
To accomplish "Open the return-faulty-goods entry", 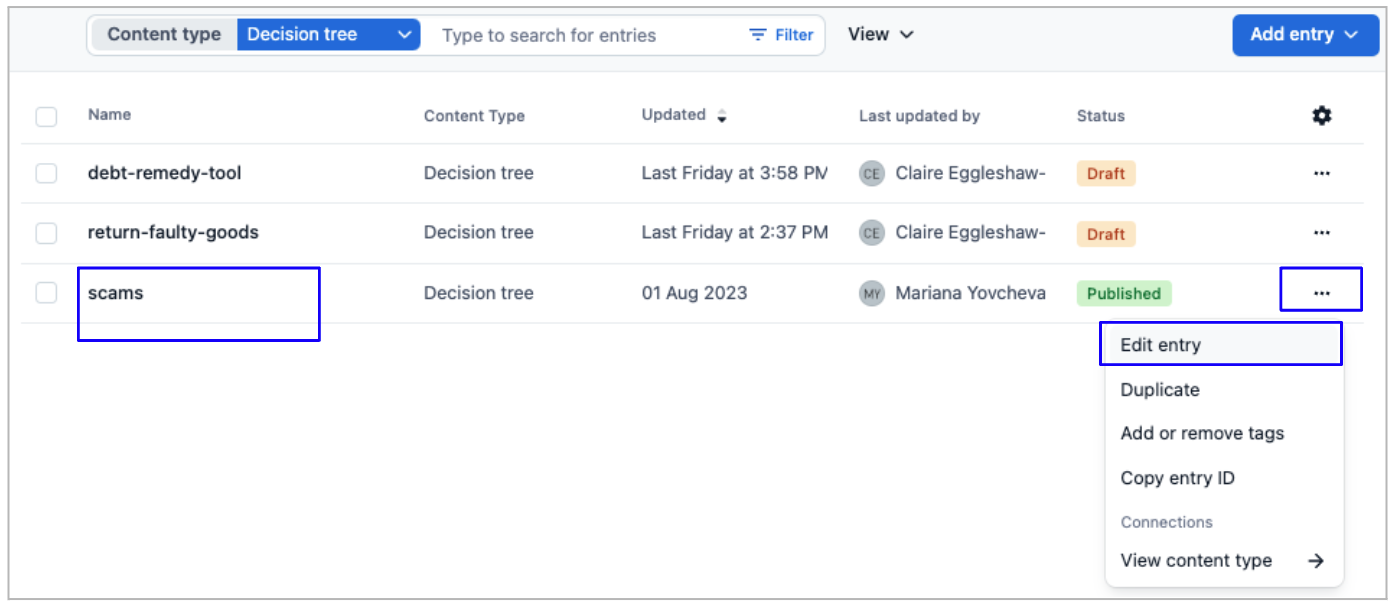I will point(173,233).
